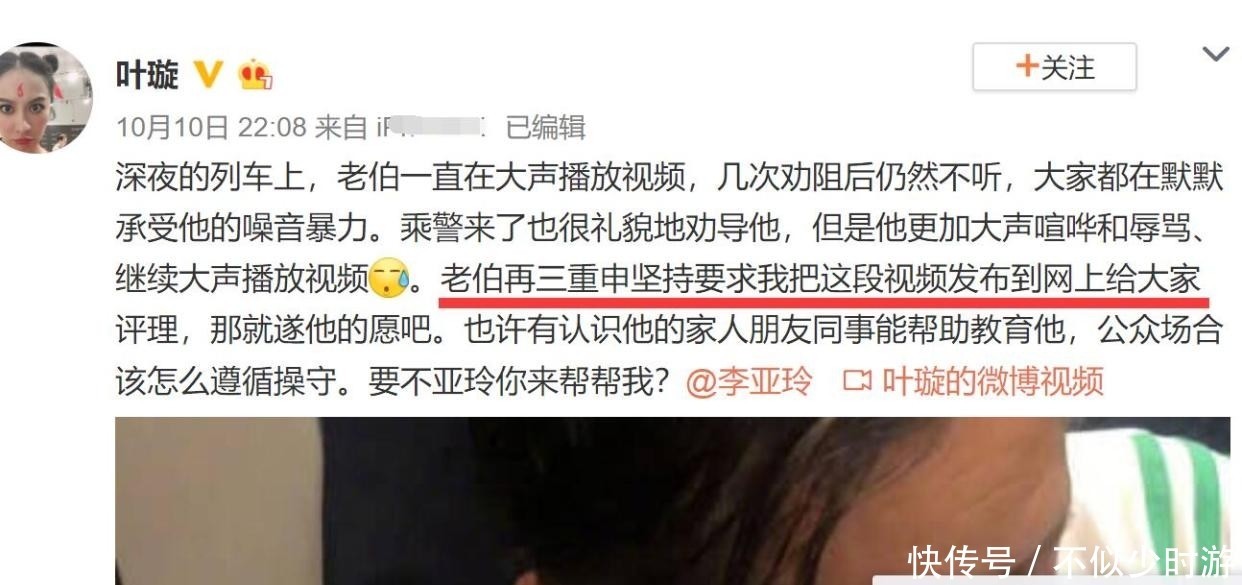
Task: Follow the user with +关注 button
Action: (x=1054, y=68)
